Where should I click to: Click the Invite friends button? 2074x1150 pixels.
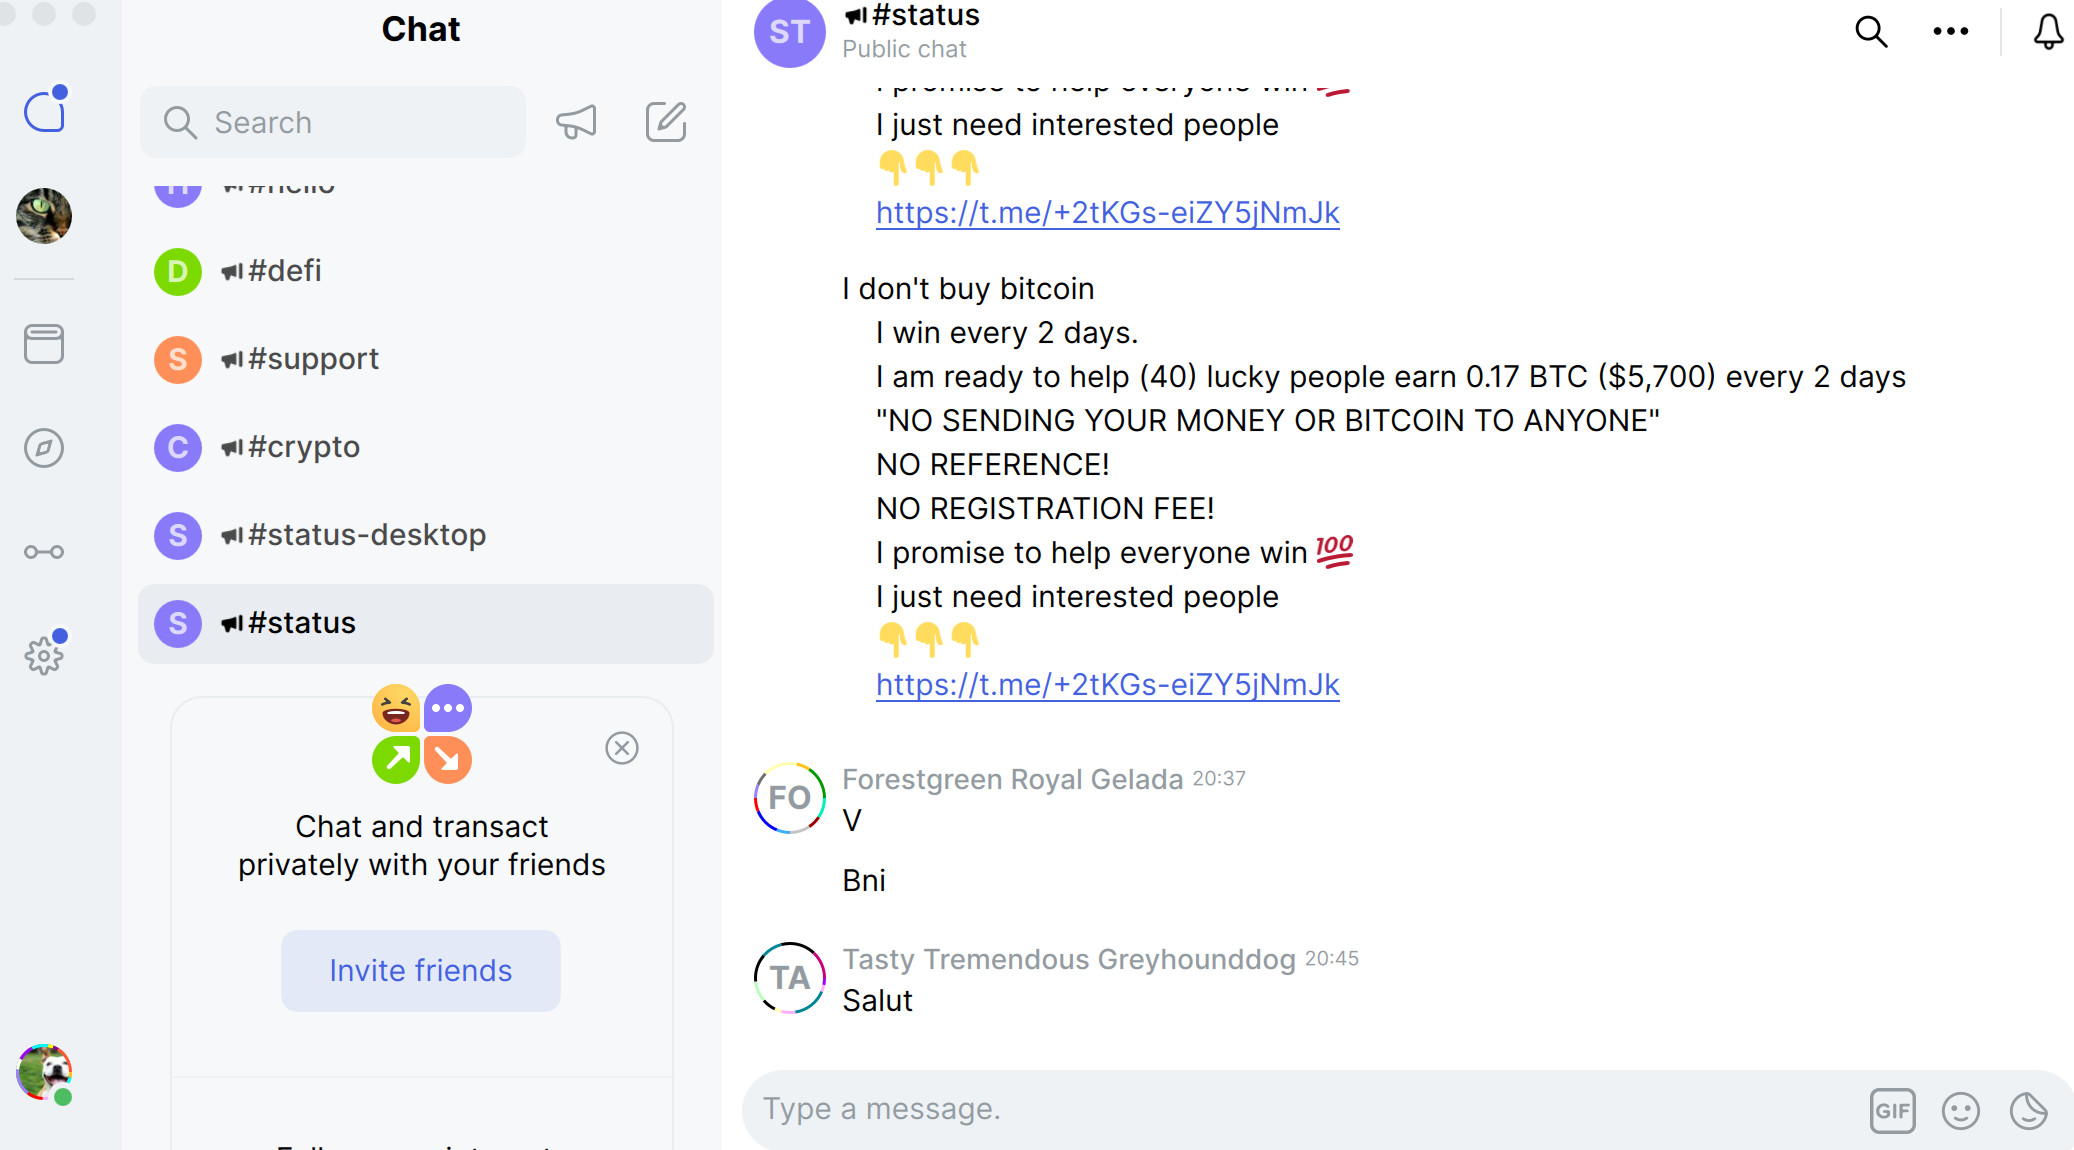tap(420, 970)
